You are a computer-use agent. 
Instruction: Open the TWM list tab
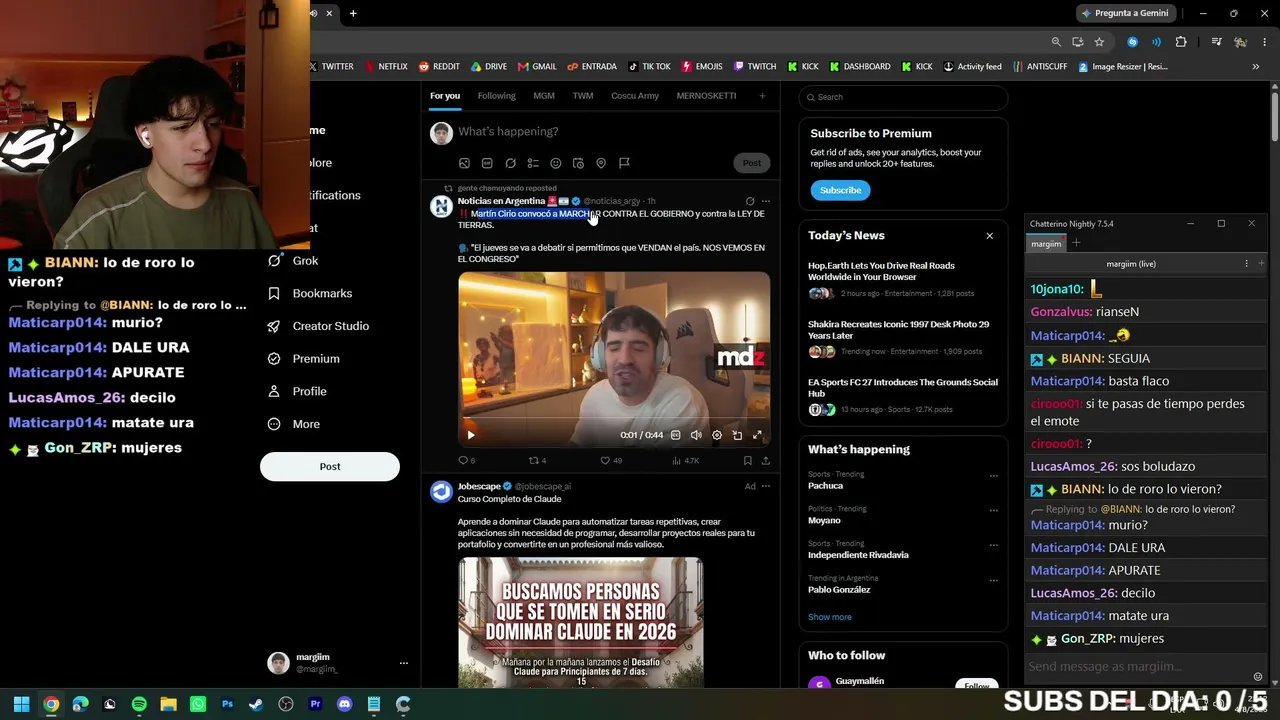coord(583,96)
